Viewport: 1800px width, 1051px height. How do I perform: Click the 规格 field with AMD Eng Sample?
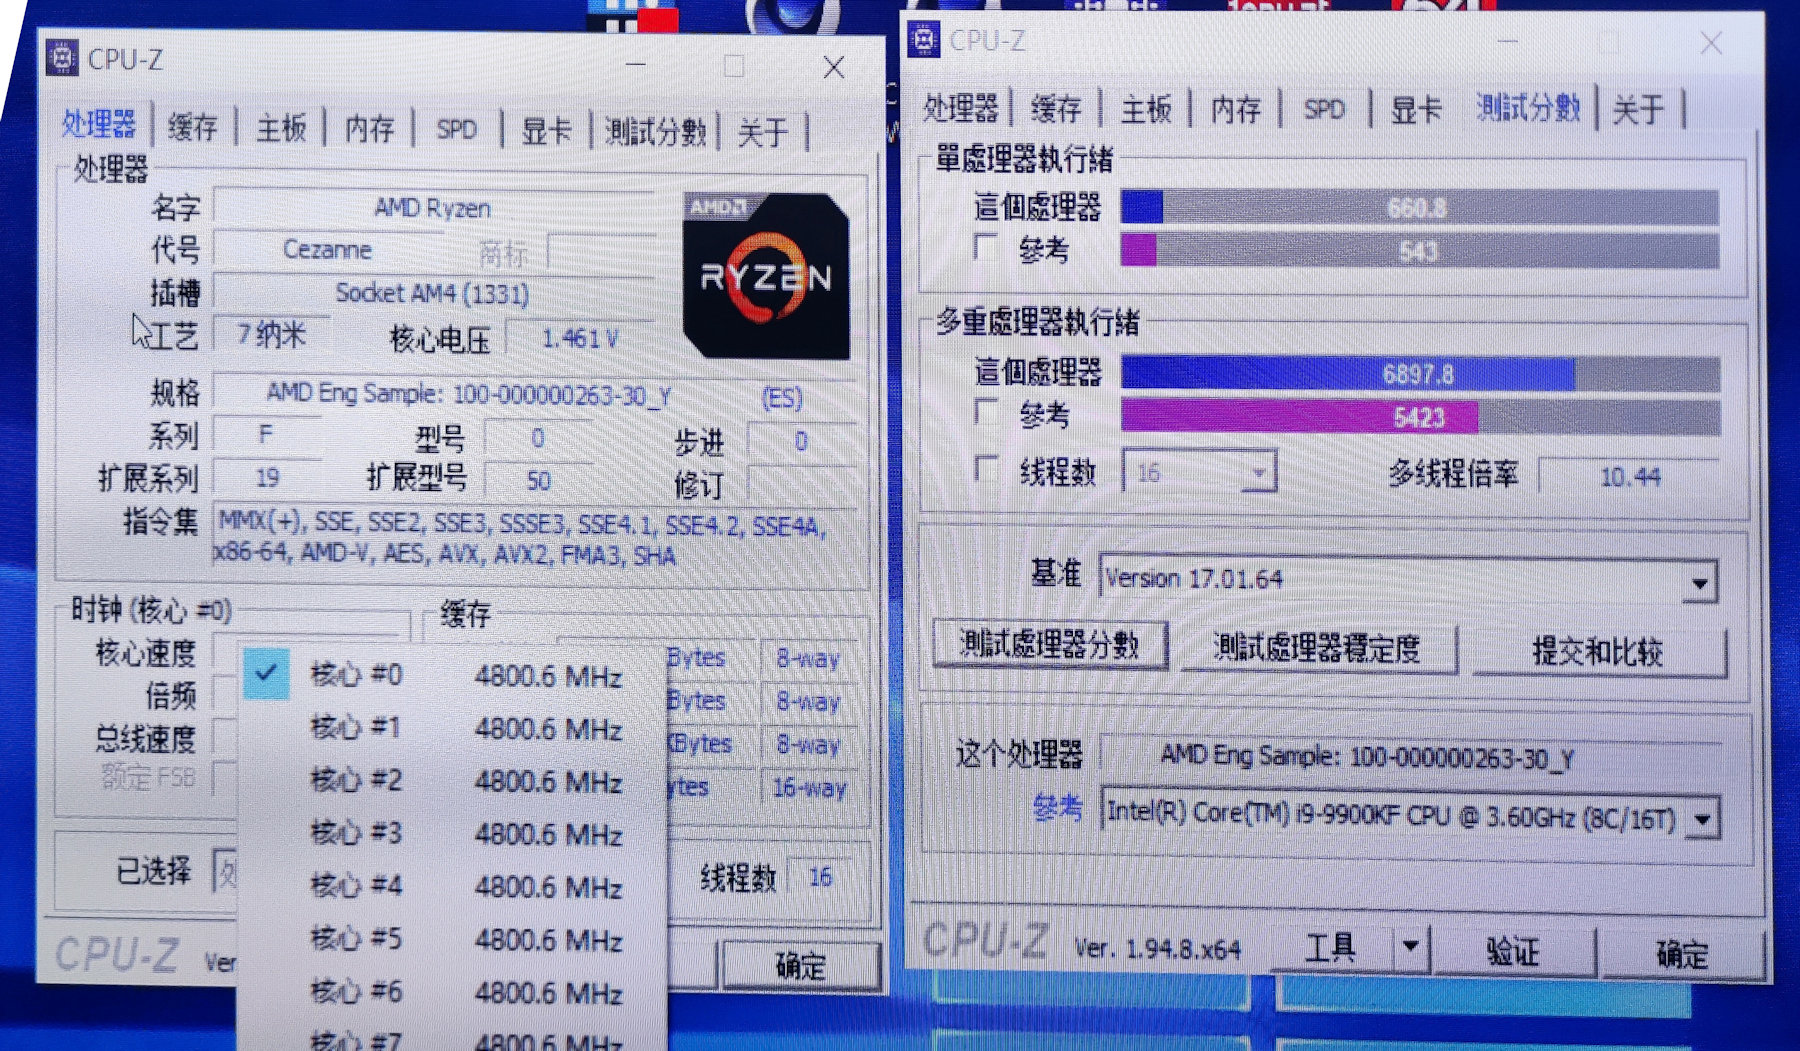535,396
